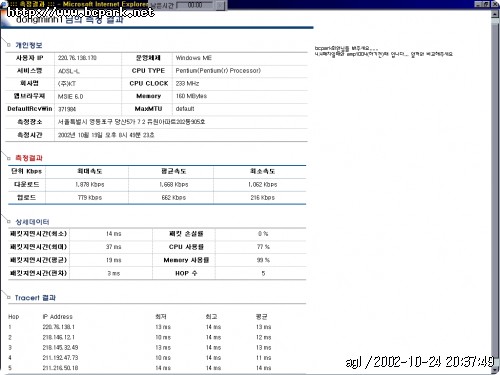Minimize the Internet Explorer window
This screenshot has height=375, width=500.
click(x=478, y=4)
